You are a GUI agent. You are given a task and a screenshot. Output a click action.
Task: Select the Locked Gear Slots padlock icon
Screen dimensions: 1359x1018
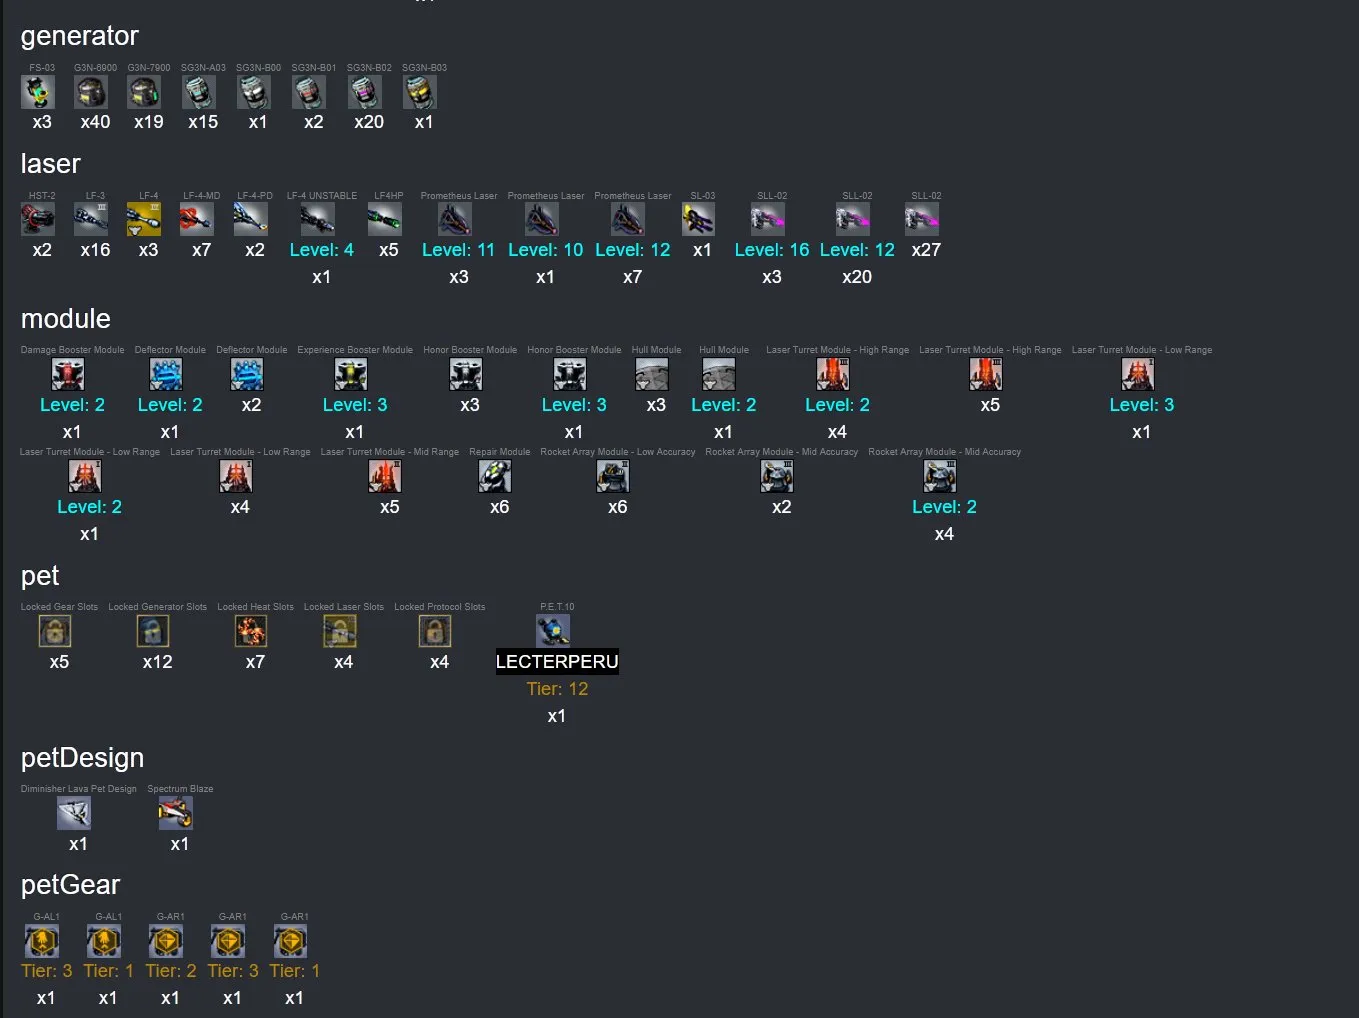click(x=55, y=631)
